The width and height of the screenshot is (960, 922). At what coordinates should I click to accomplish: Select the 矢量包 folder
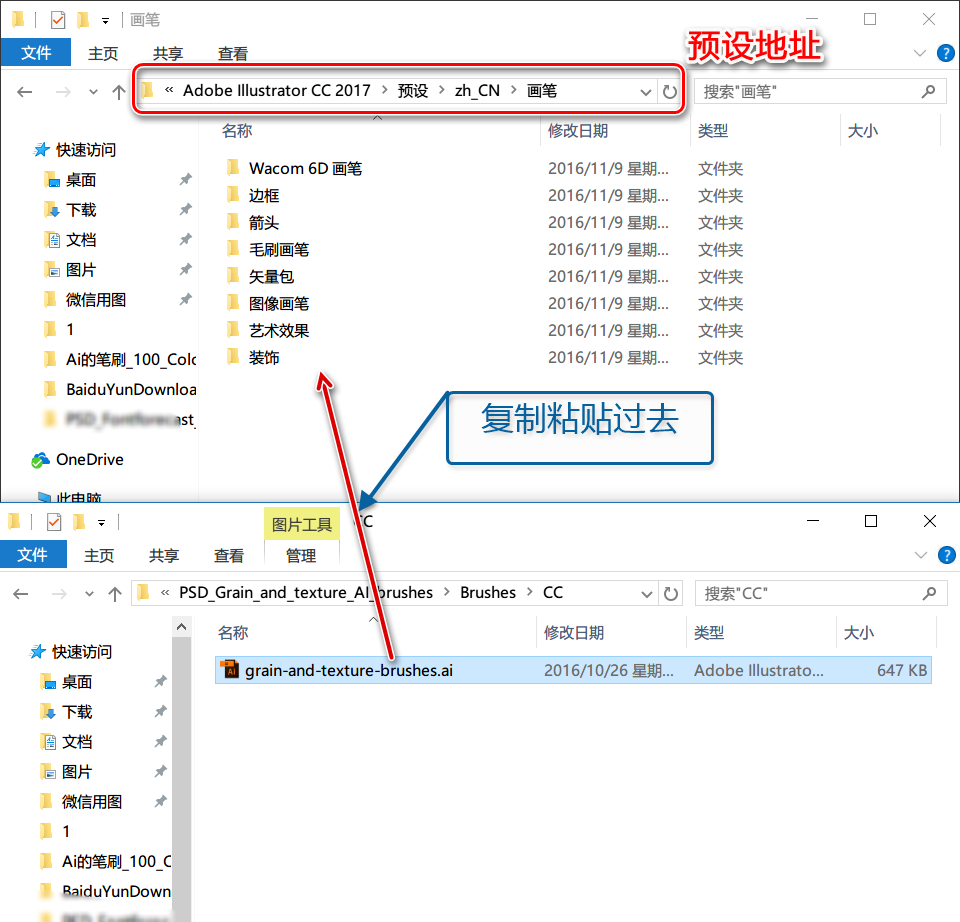point(271,276)
